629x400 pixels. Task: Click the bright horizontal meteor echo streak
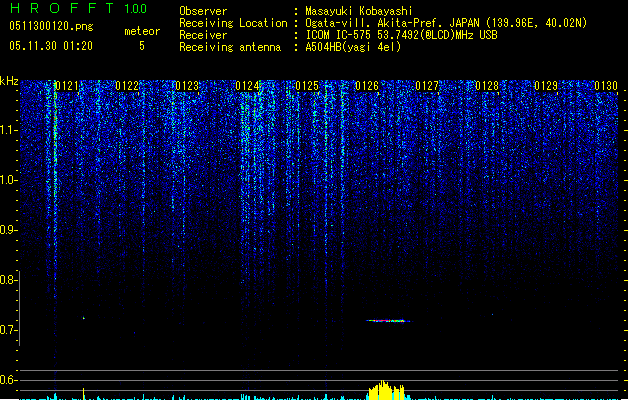[388, 321]
